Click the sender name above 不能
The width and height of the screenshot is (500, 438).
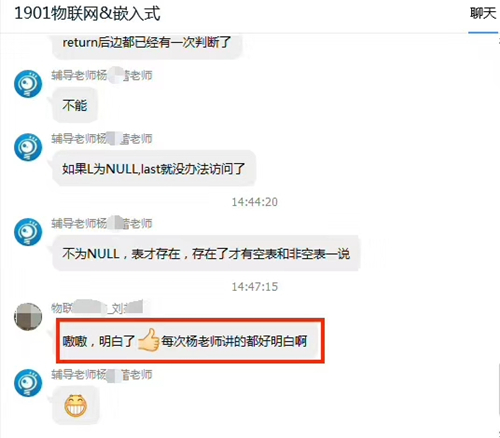[x=102, y=76]
